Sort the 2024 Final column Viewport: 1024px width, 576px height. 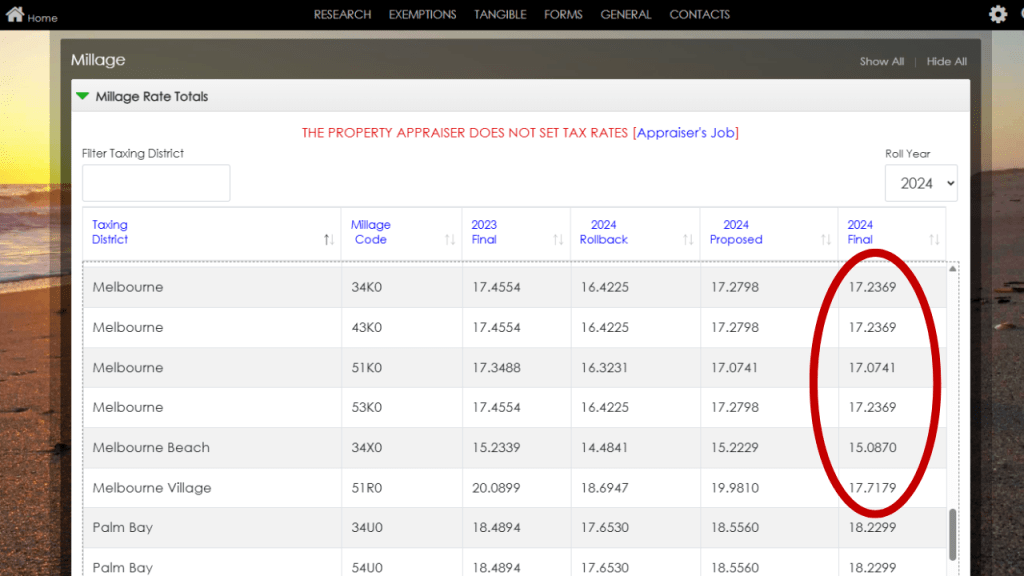932,239
